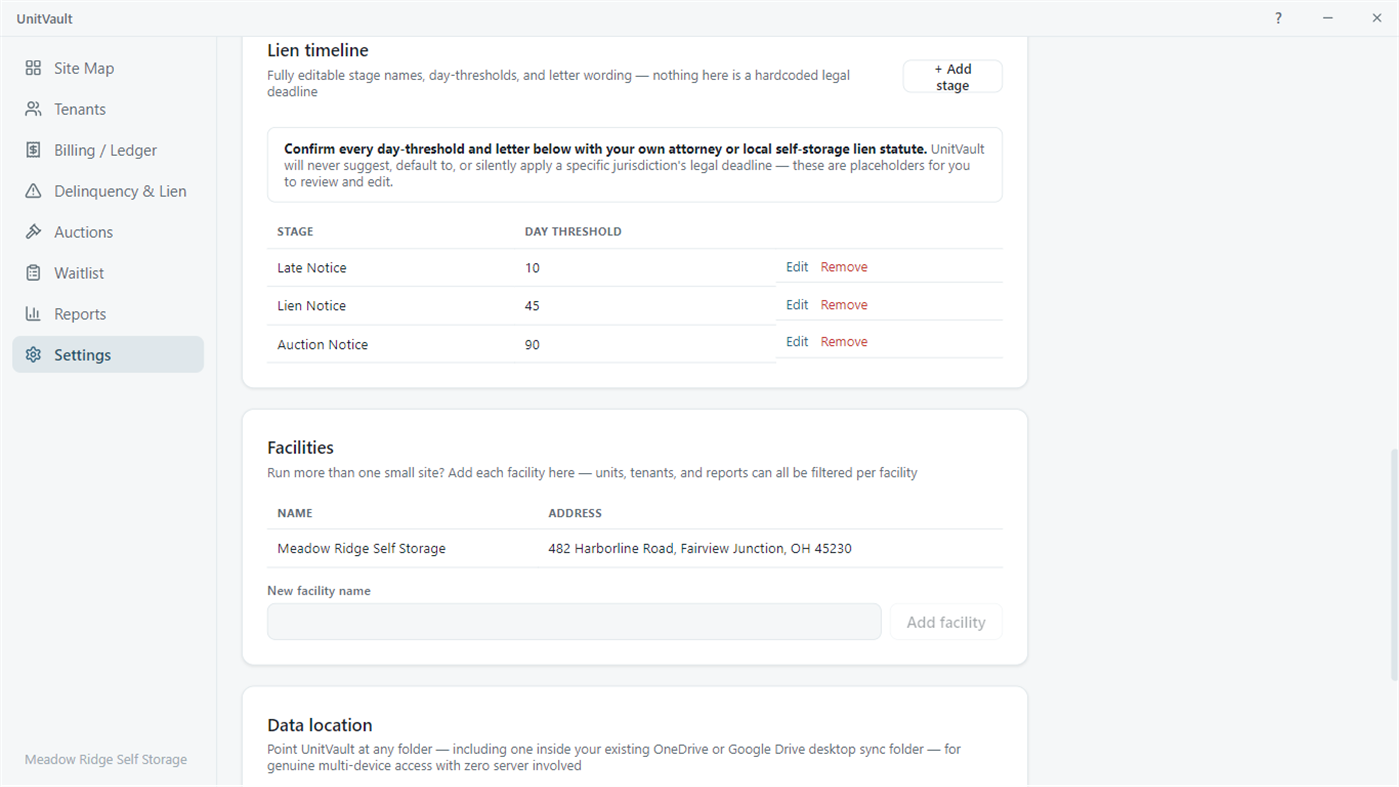
Task: Edit the Late Notice stage
Action: 797,267
